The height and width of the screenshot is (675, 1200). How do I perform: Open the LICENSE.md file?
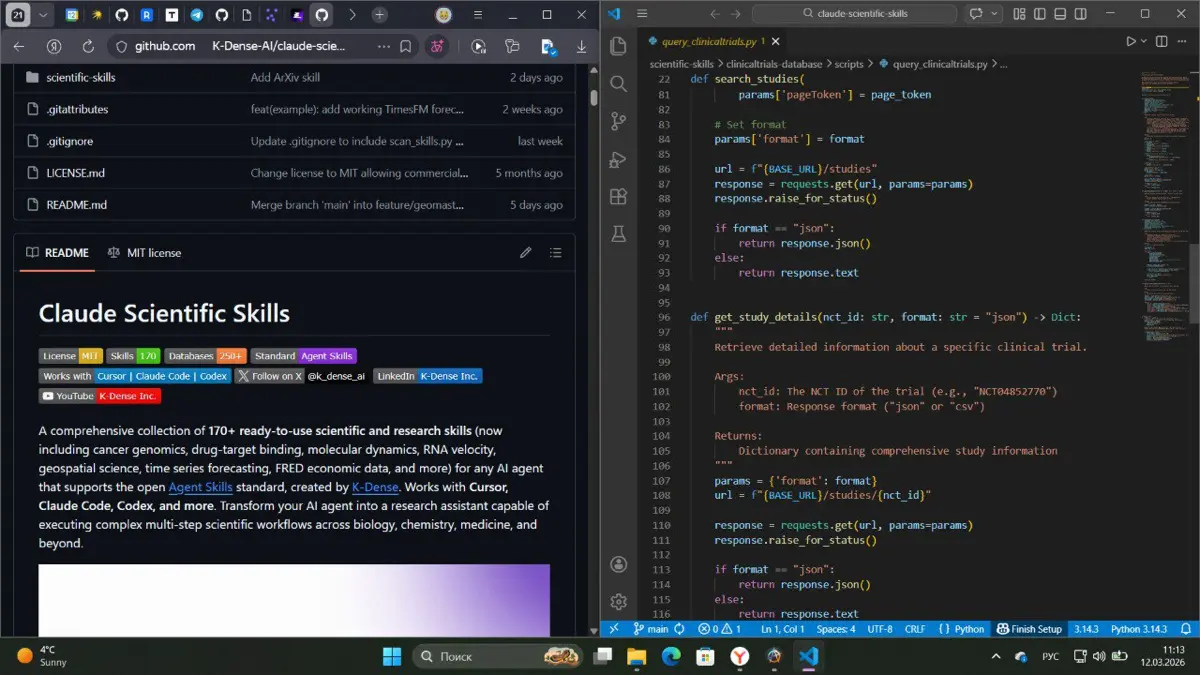pyautogui.click(x=76, y=173)
